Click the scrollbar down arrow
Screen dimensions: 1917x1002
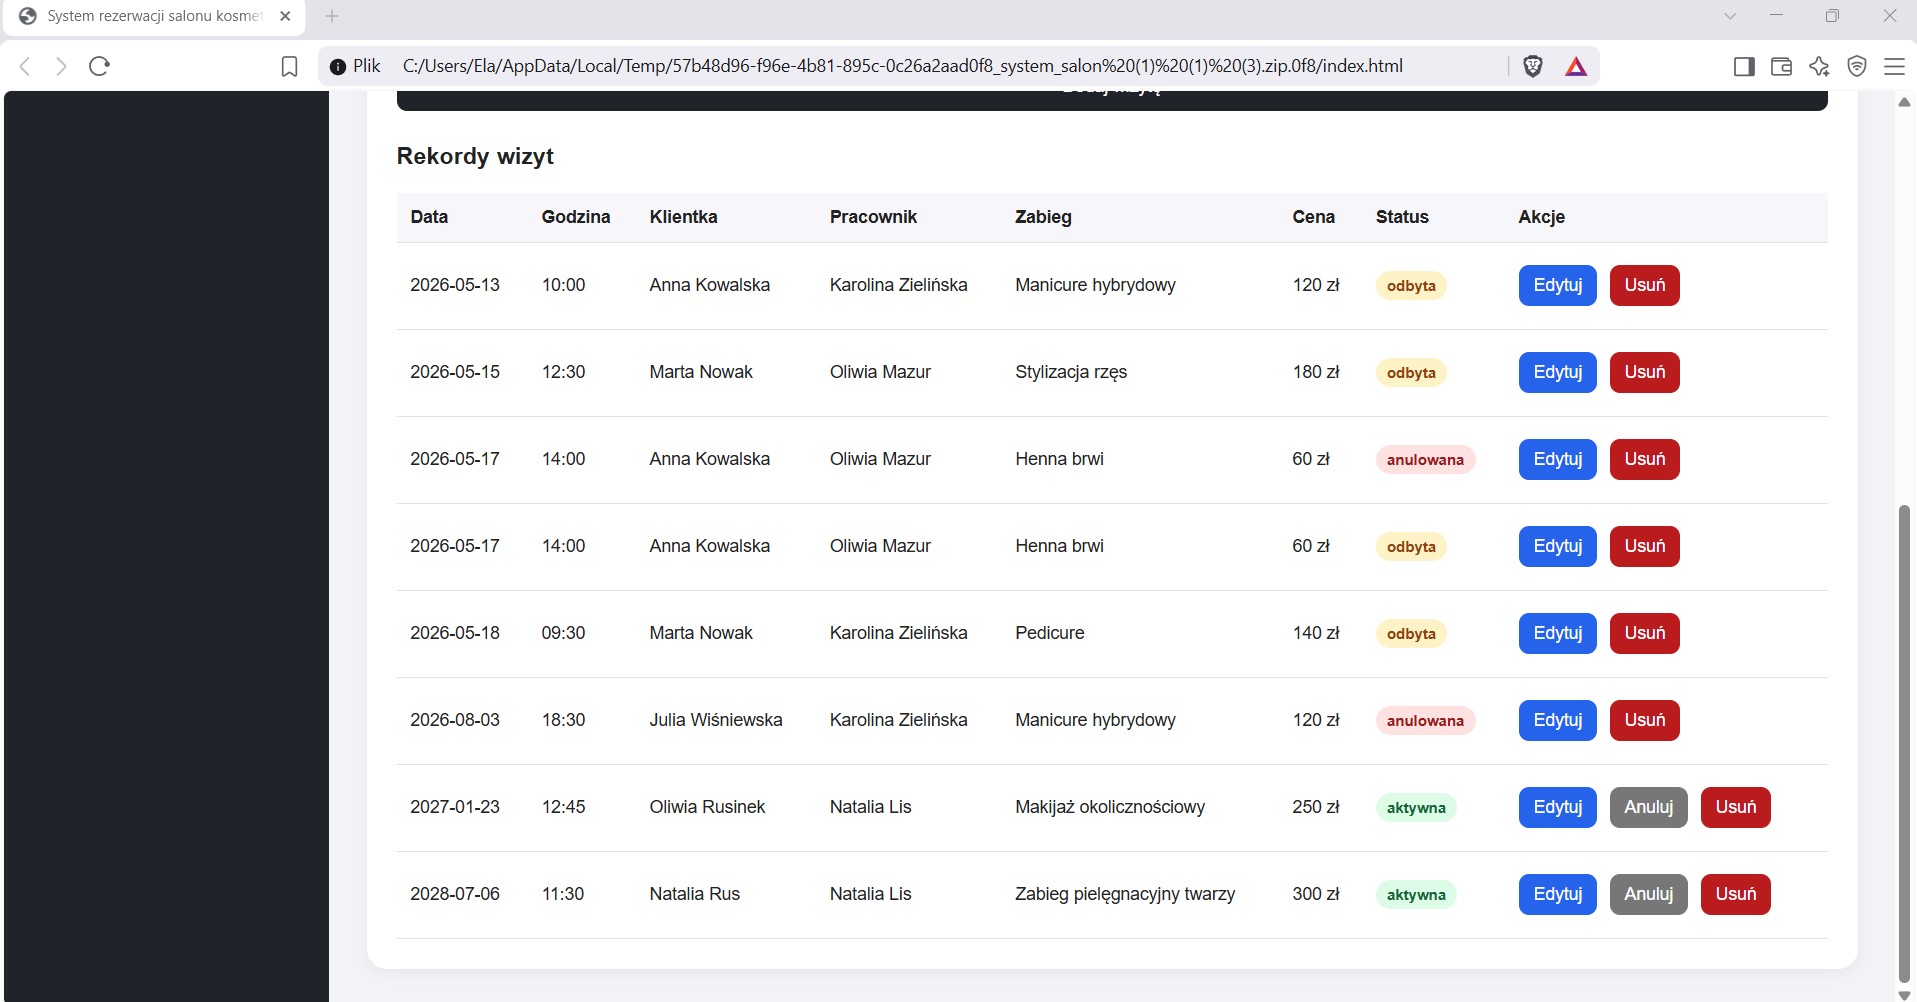(1904, 994)
